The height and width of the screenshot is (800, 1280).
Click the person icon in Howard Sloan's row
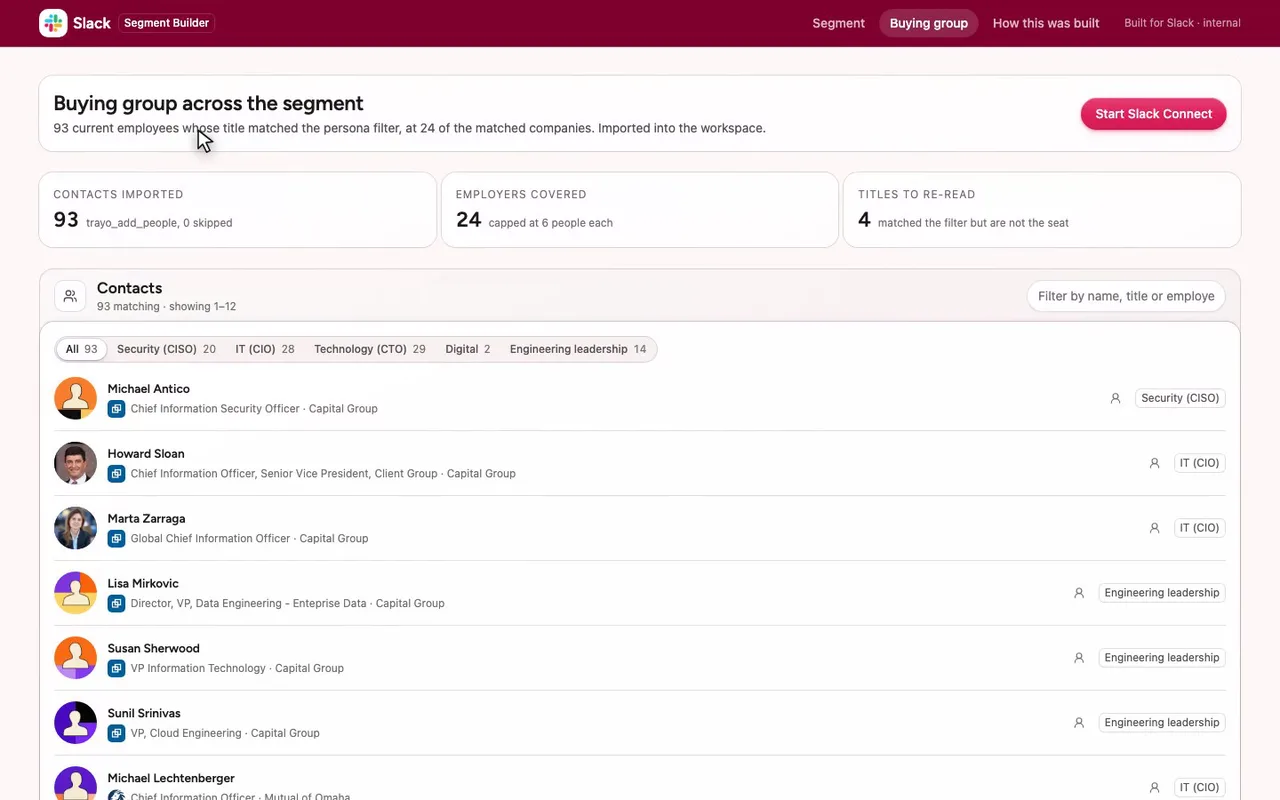point(1154,463)
